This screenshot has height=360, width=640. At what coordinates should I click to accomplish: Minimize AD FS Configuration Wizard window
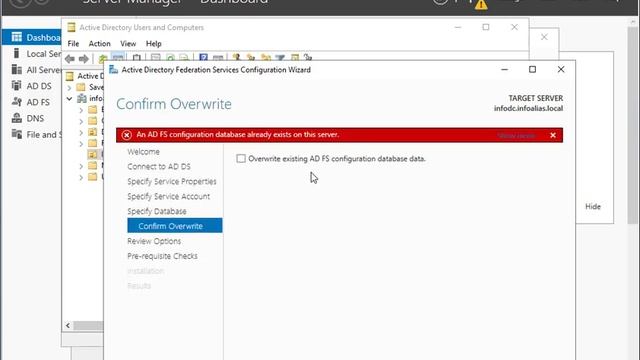click(504, 69)
